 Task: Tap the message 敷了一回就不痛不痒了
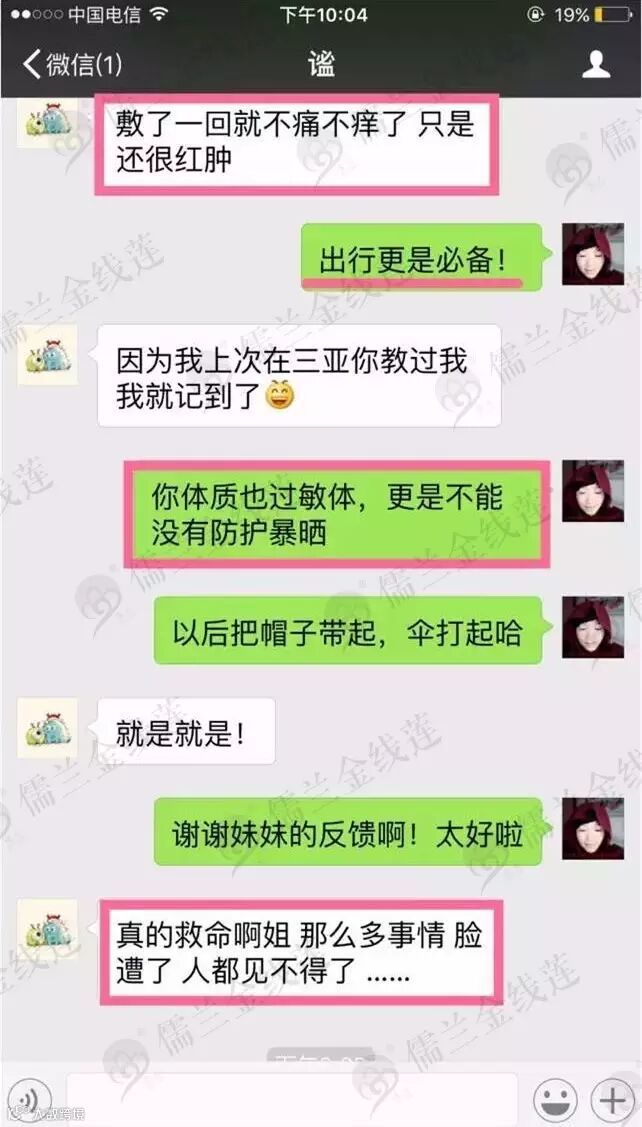296,144
